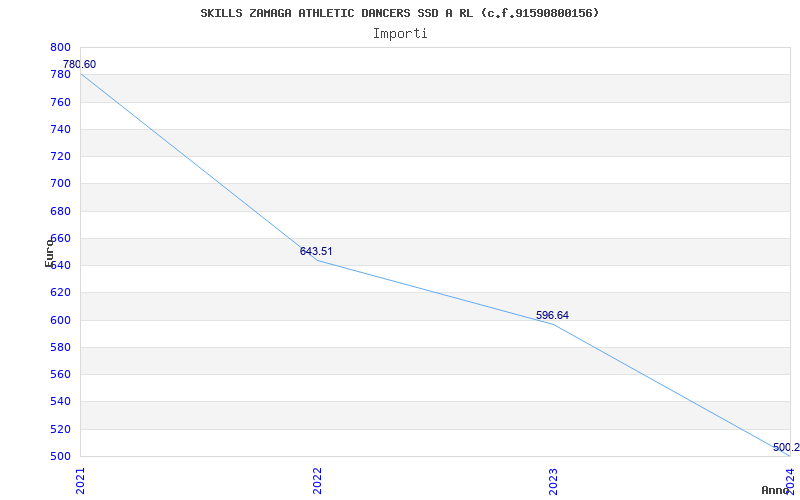Click the 780 y-axis value
The image size is (800, 500).
click(60, 74)
